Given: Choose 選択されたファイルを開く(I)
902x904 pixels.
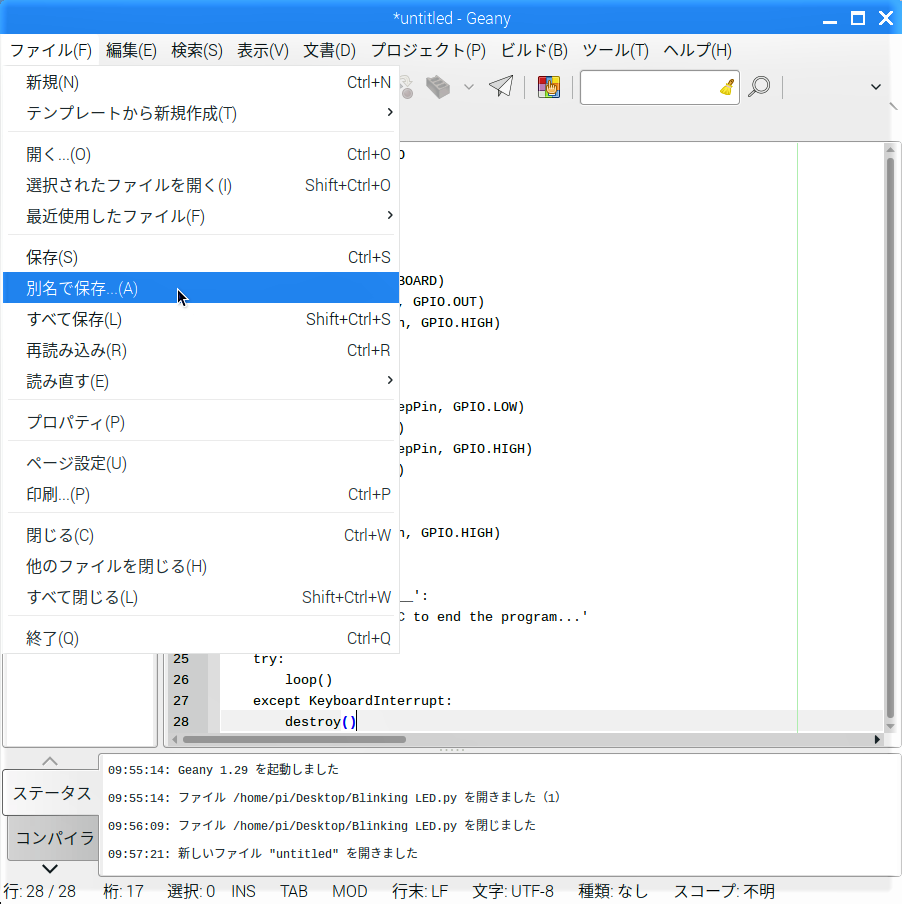Looking at the screenshot, I should click(x=201, y=186).
